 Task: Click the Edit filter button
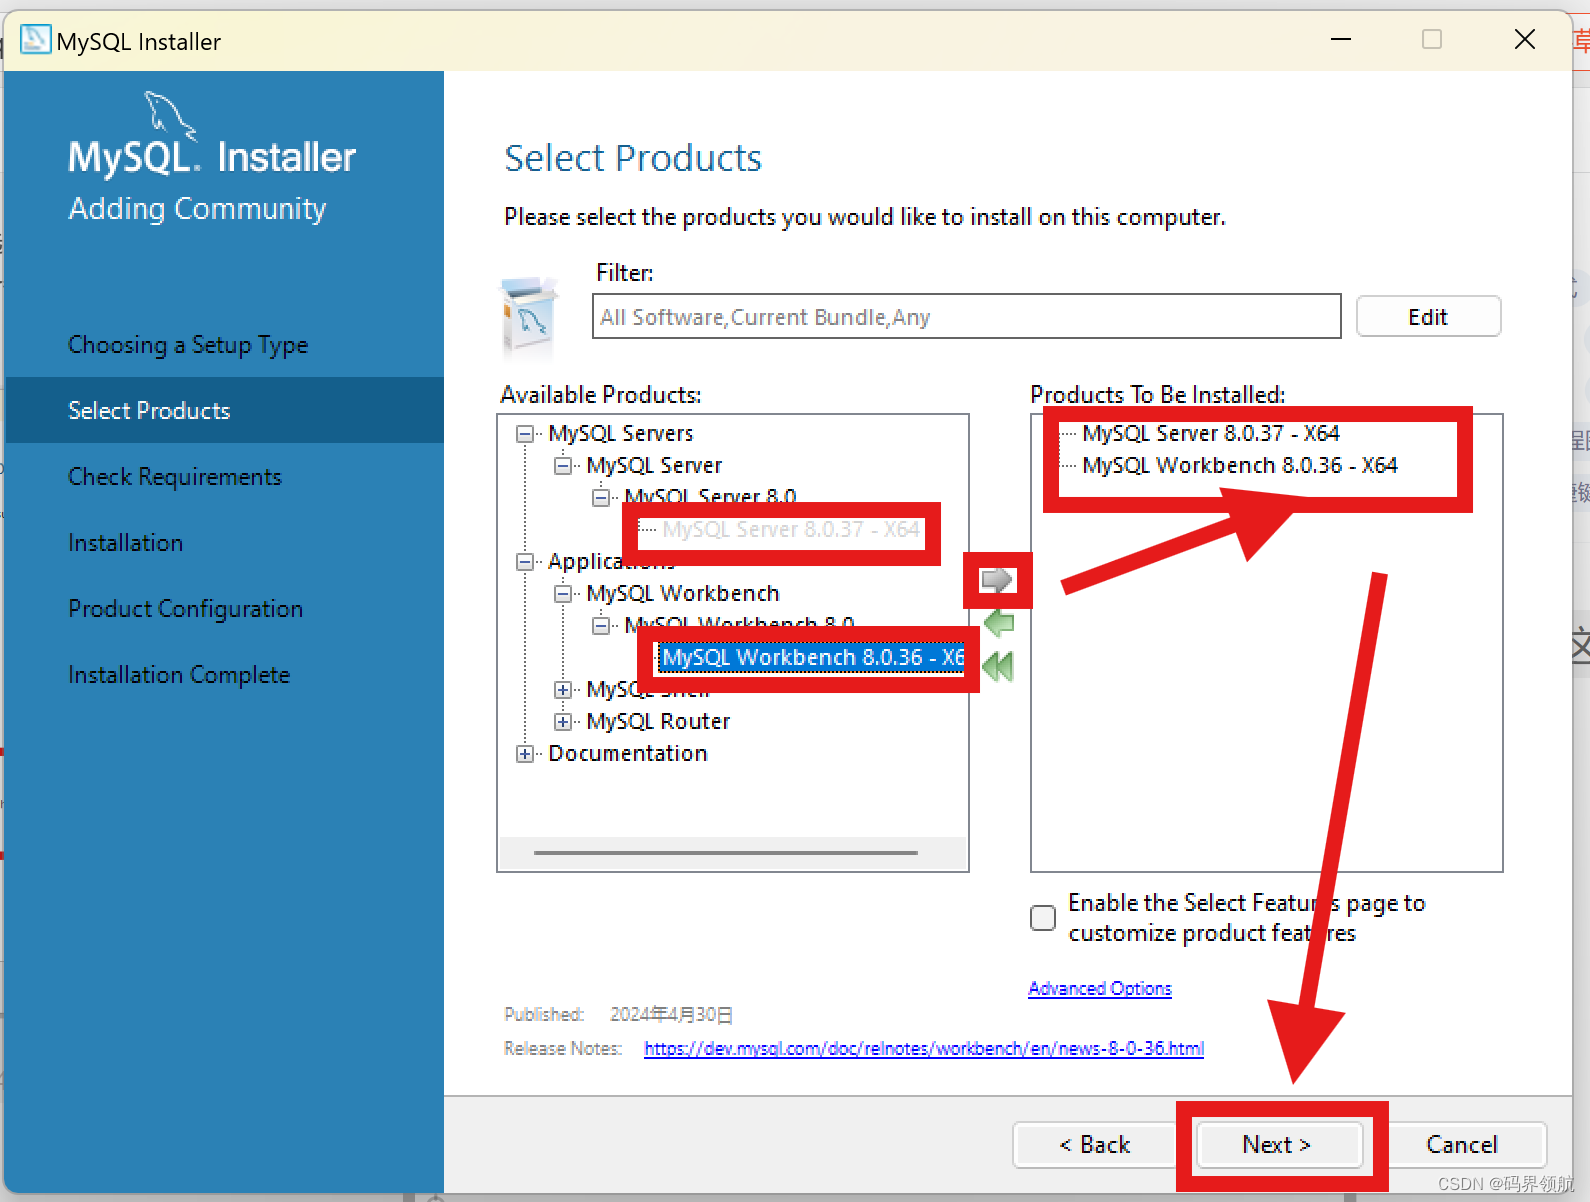tap(1428, 317)
